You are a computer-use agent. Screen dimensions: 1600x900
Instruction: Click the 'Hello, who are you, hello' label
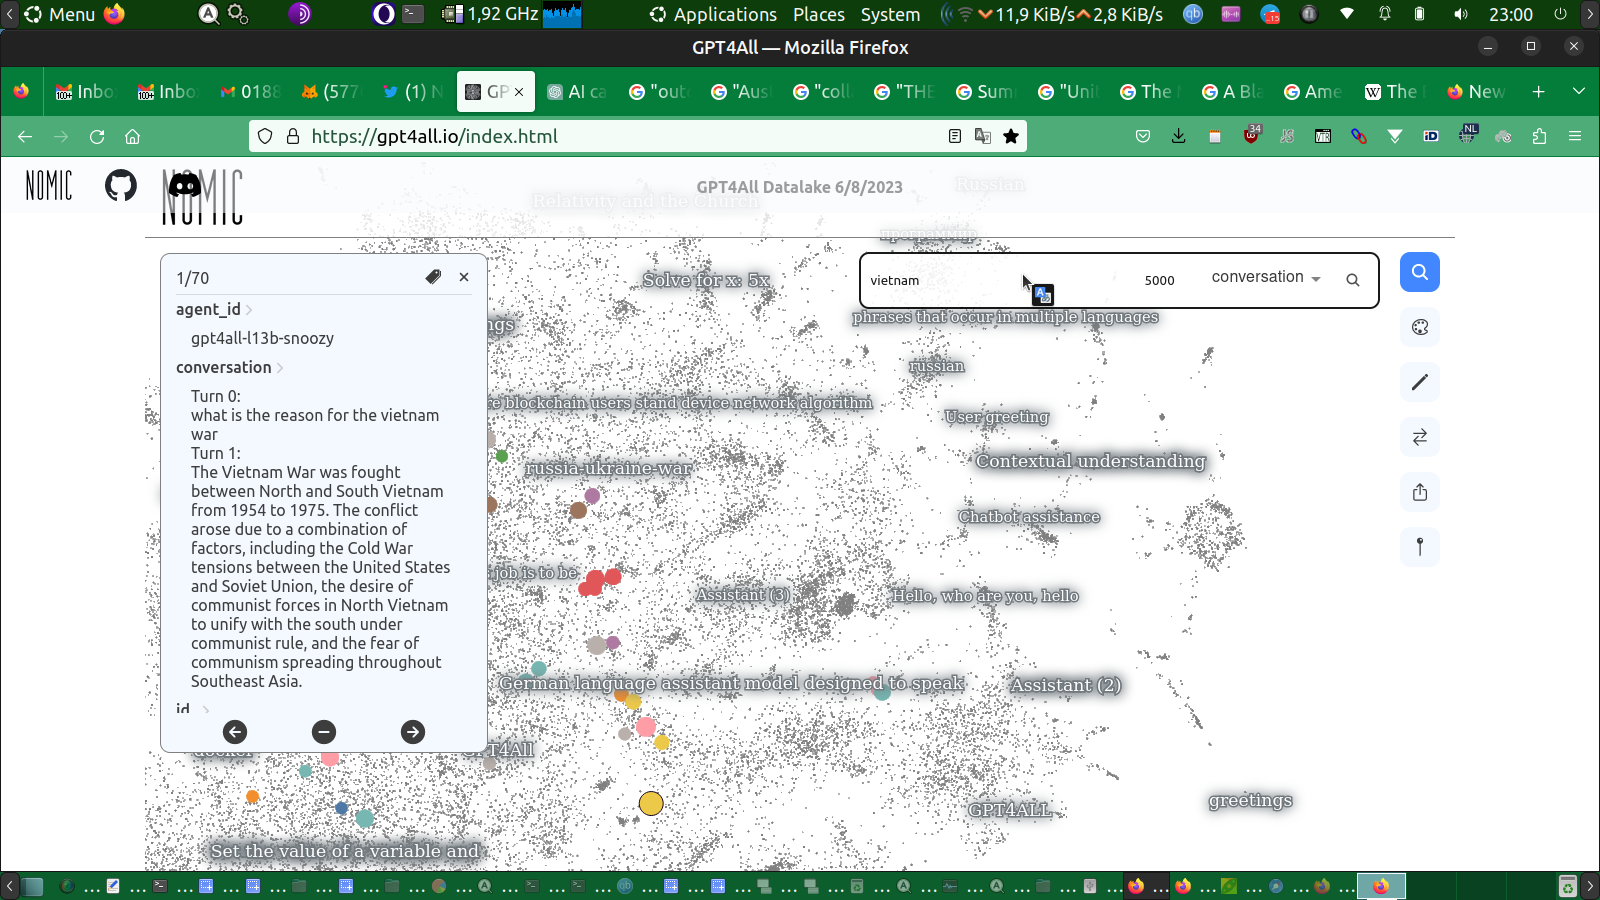click(x=985, y=596)
